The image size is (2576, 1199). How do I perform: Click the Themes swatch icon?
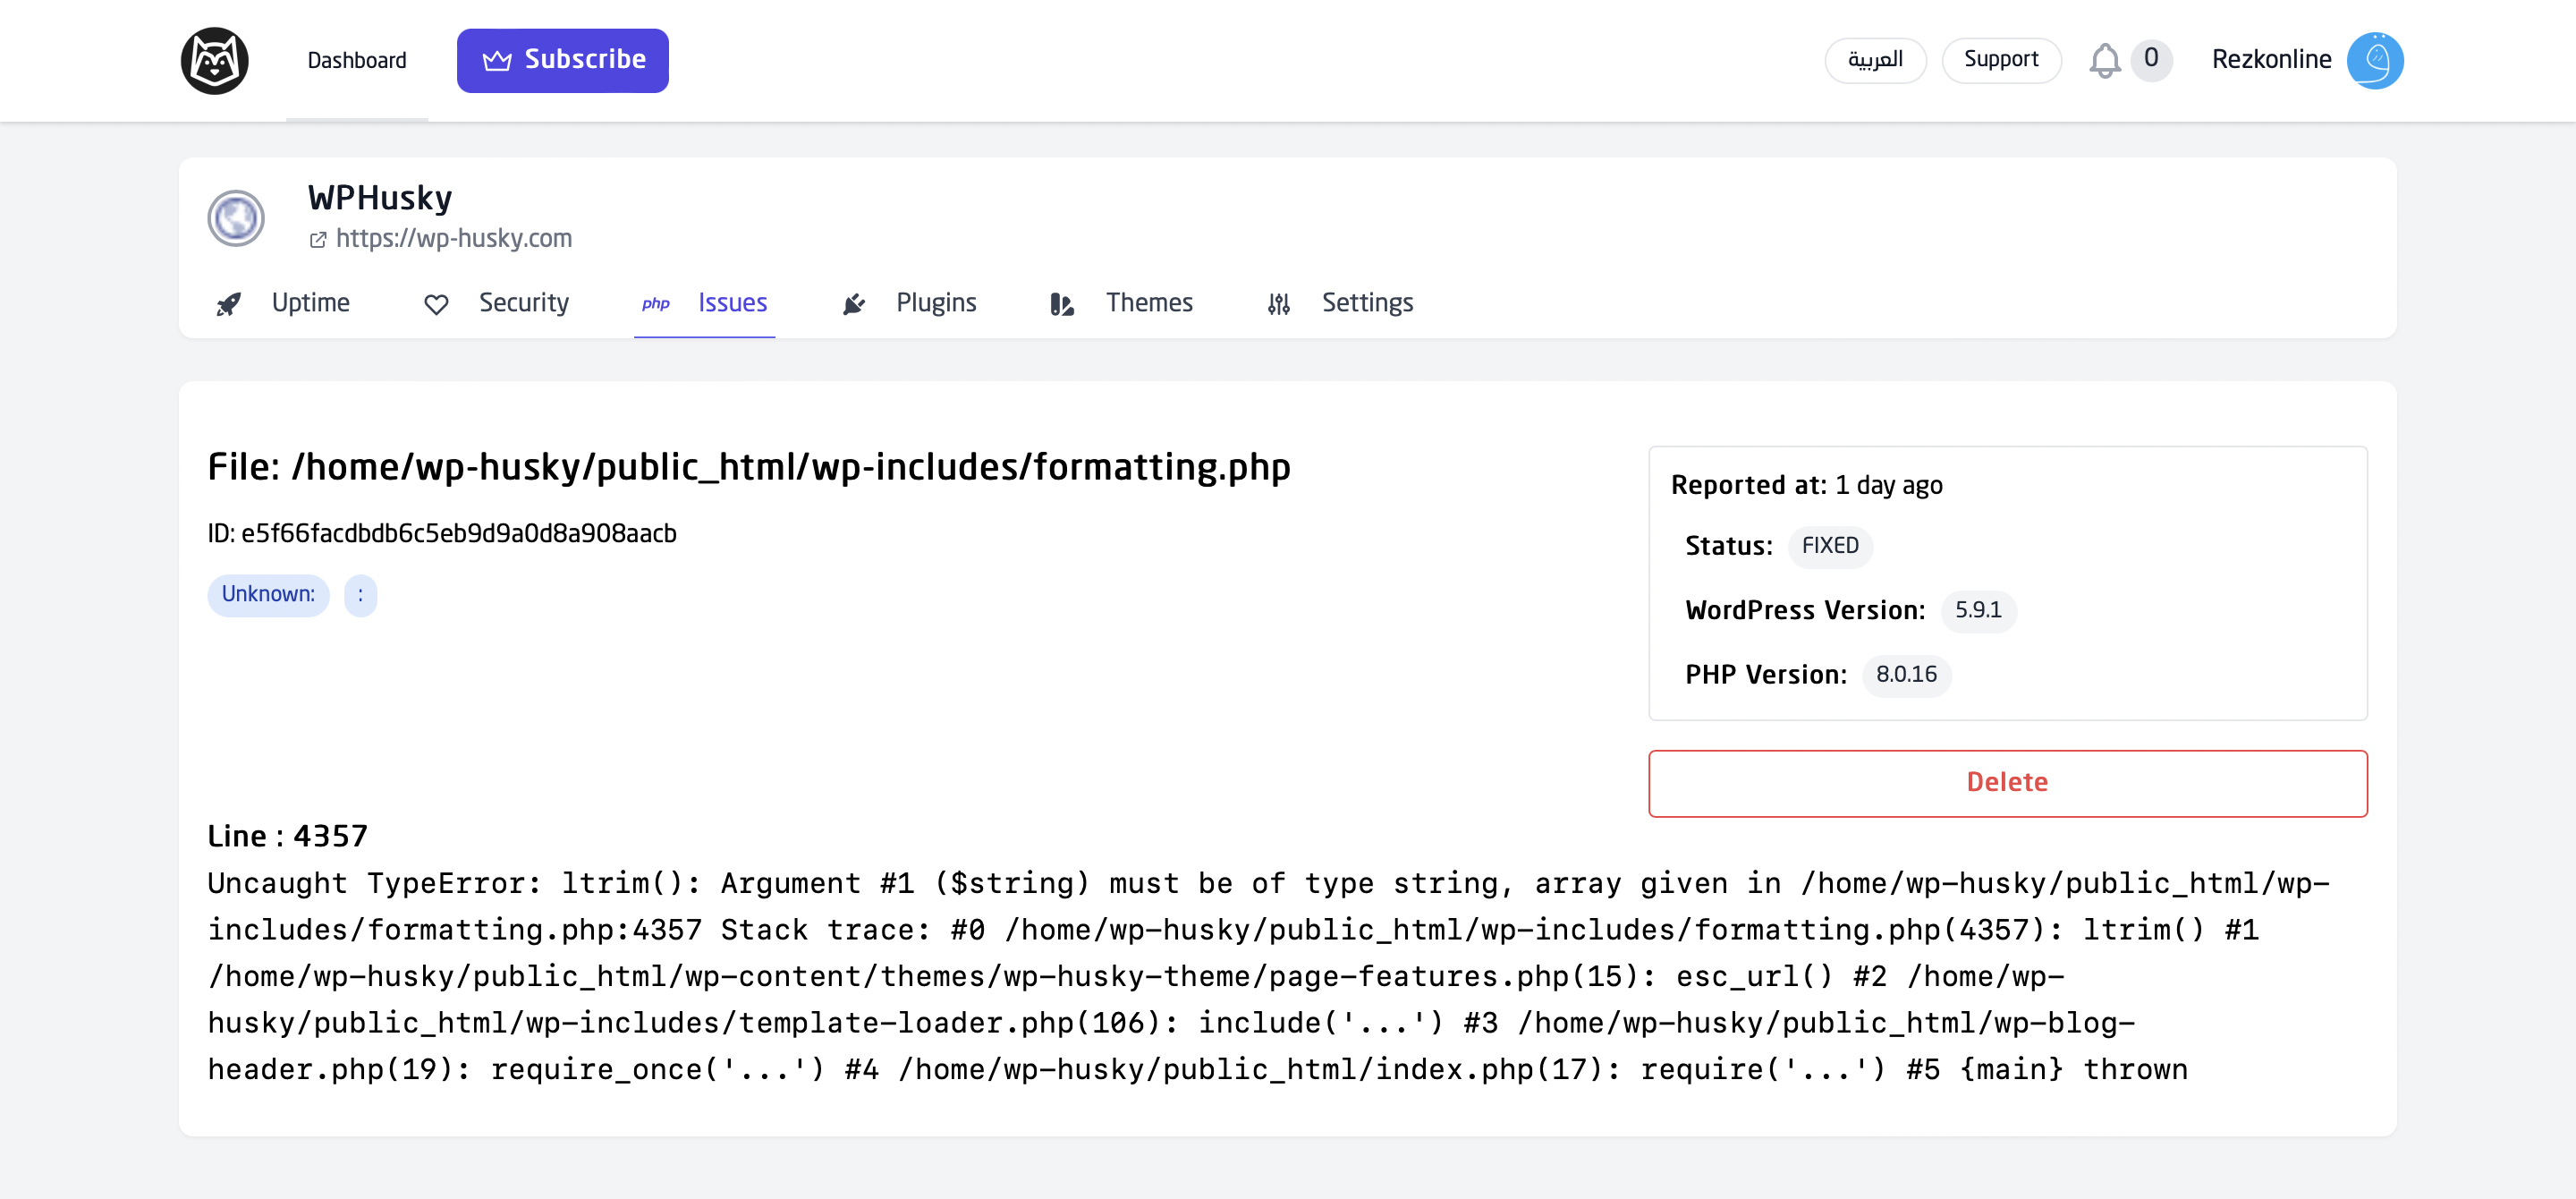point(1061,304)
